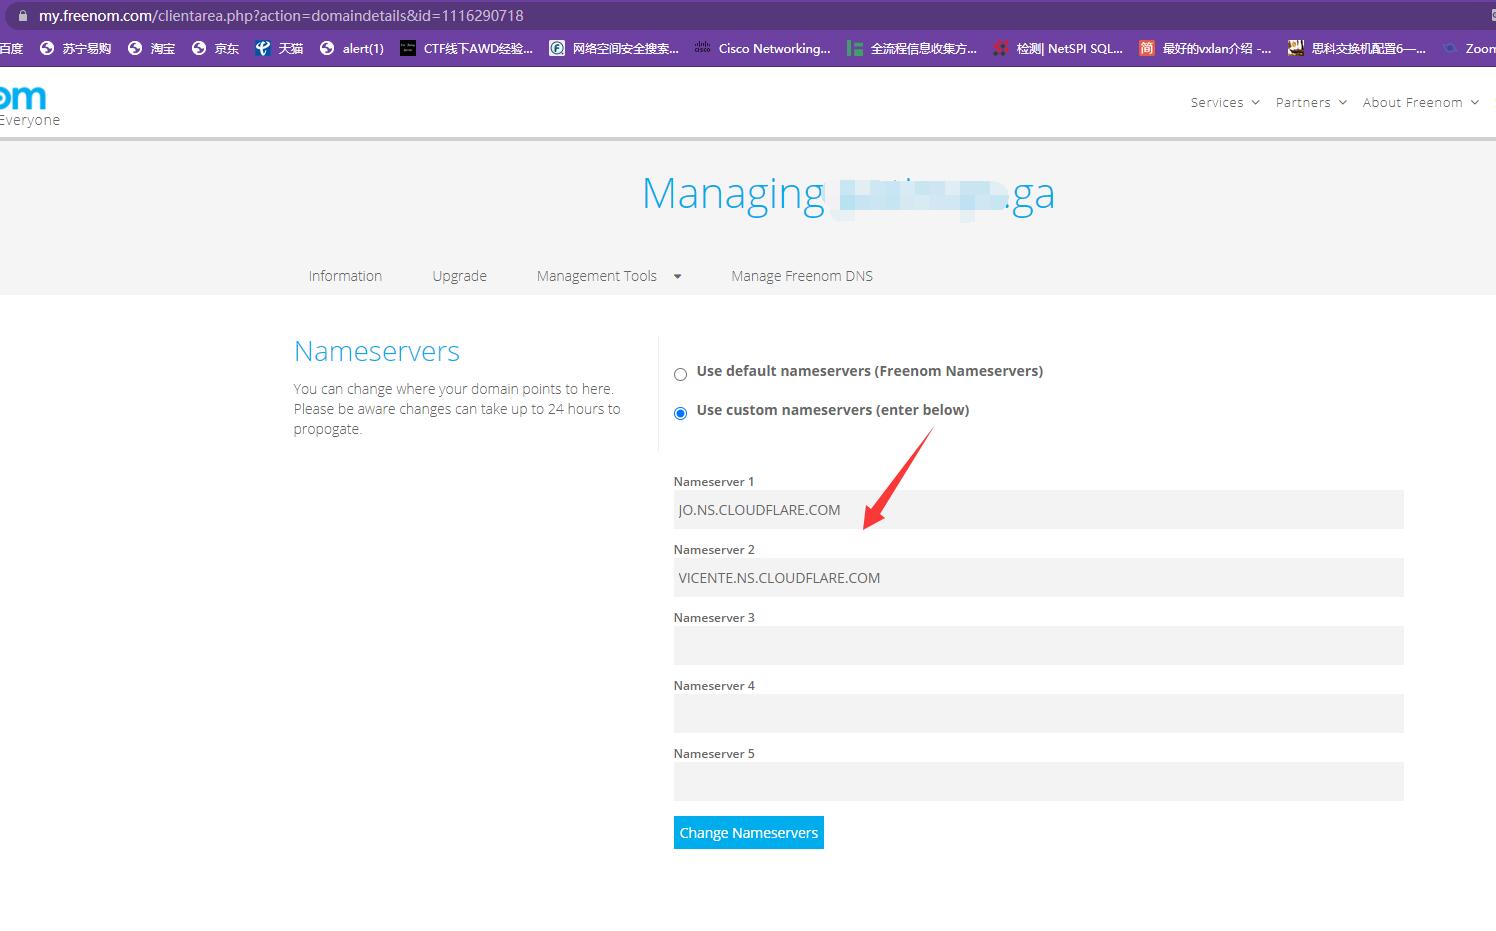Click the Nameserver 1 input field
The height and width of the screenshot is (931, 1496).
pyautogui.click(x=1039, y=510)
